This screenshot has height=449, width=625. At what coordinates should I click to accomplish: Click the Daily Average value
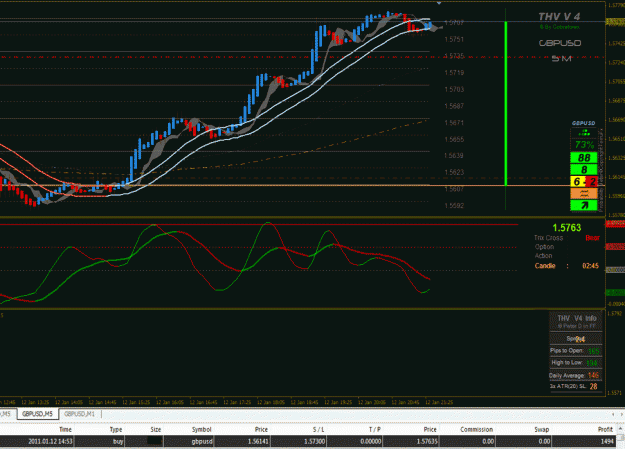593,375
